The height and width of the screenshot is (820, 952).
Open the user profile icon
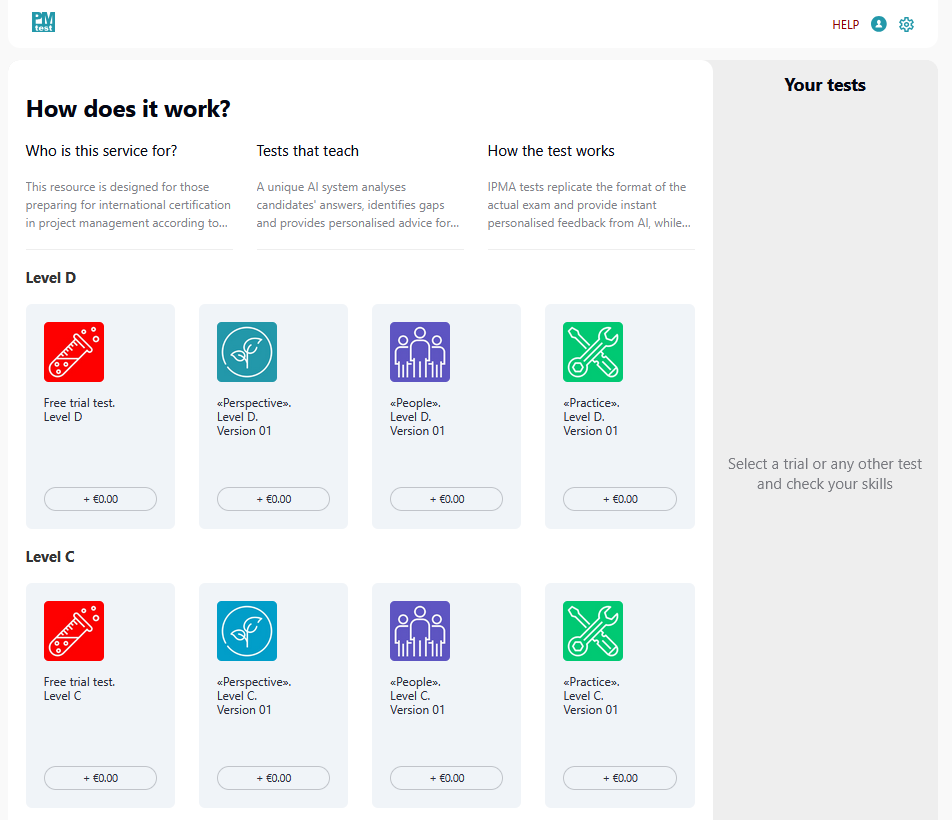tap(878, 24)
